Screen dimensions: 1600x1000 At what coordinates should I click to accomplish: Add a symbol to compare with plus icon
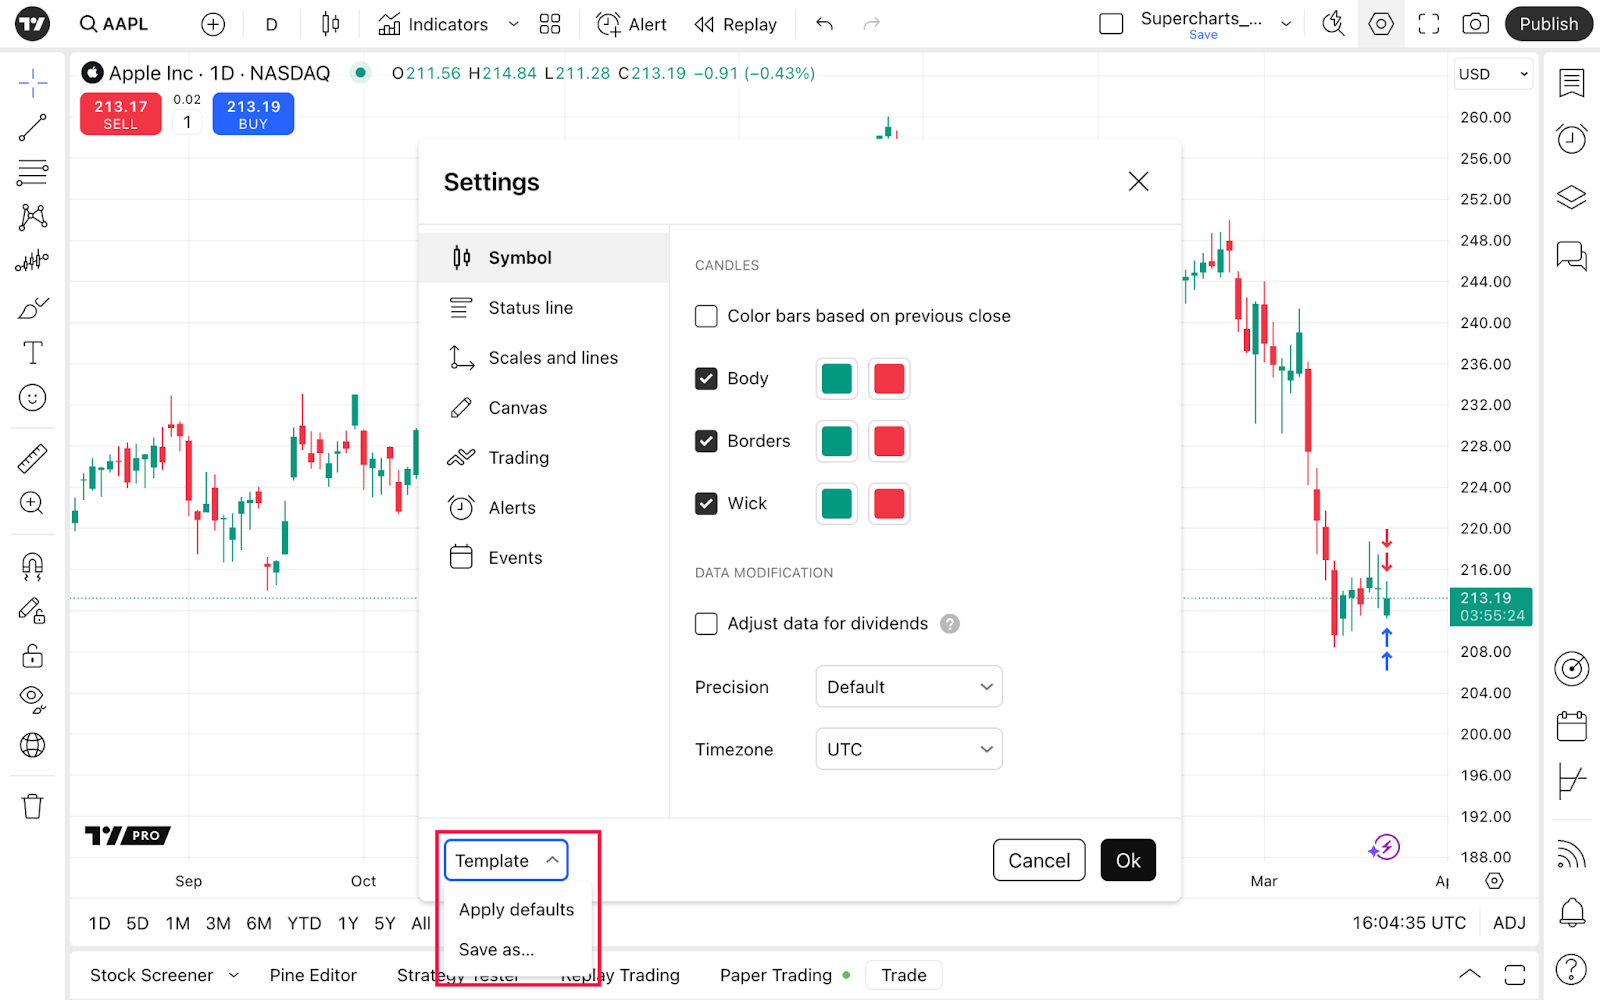[213, 24]
